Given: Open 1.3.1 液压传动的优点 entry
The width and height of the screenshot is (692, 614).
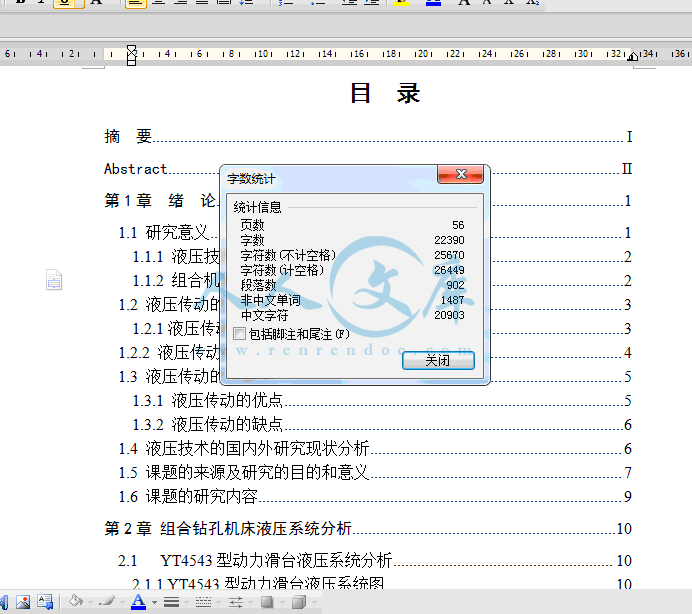Looking at the screenshot, I should click(x=382, y=400).
